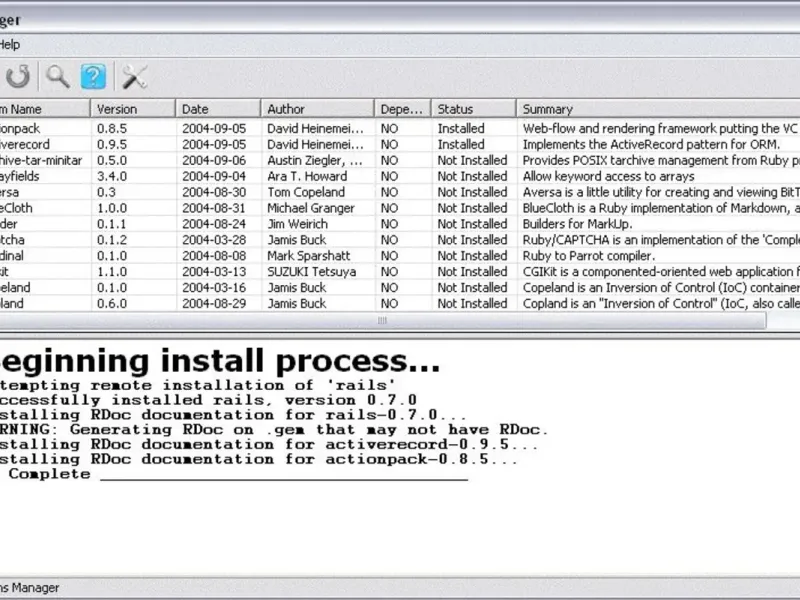
Task: Click the 'Beginning install process...' heading
Action: coord(219,361)
